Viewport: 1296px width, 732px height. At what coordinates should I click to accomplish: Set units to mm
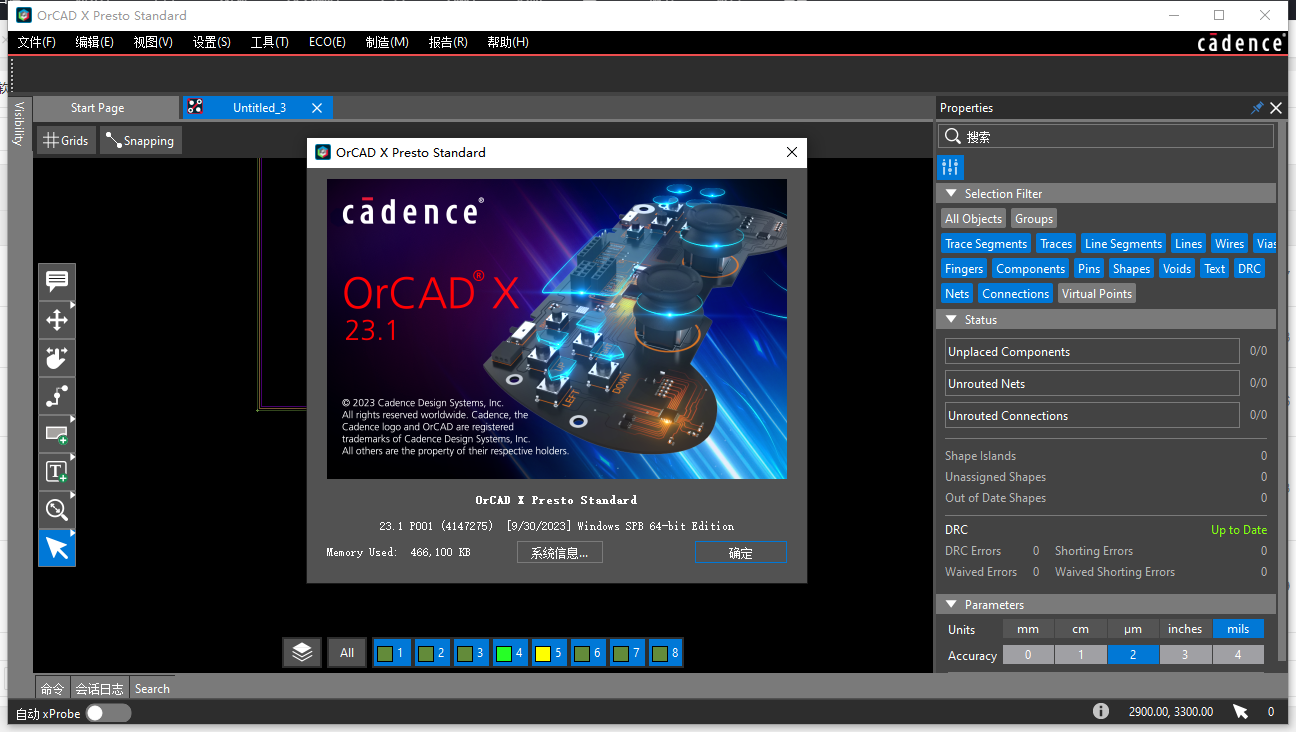pos(1028,629)
